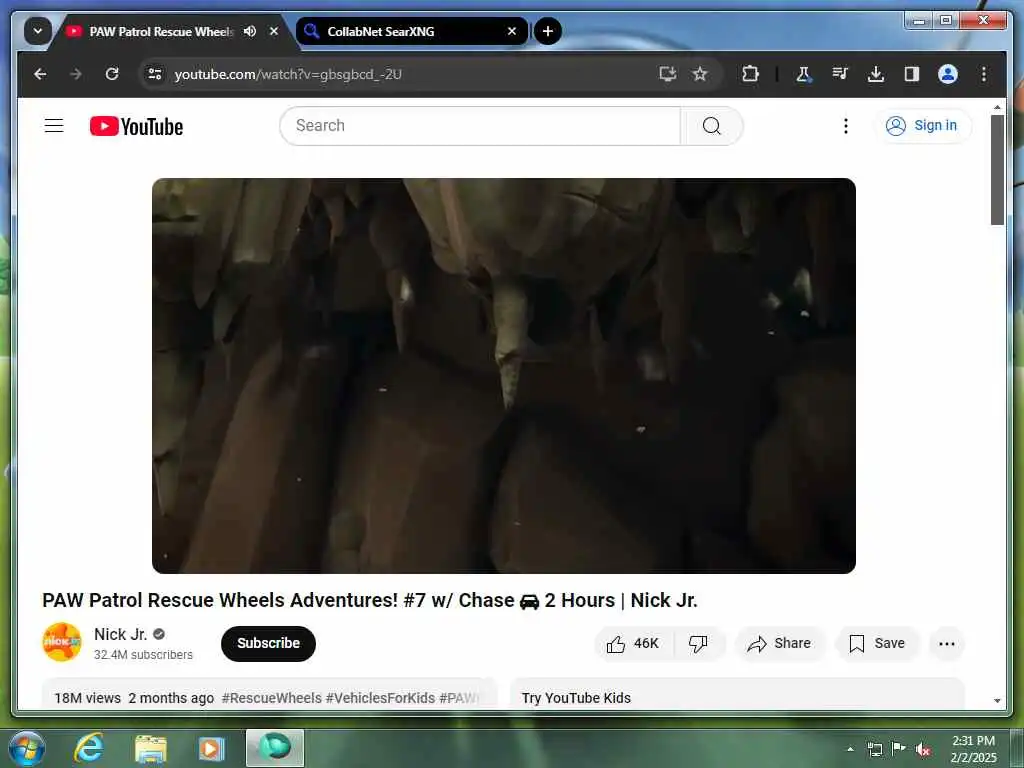
Task: Open the muted volume tray icon
Action: coord(923,749)
